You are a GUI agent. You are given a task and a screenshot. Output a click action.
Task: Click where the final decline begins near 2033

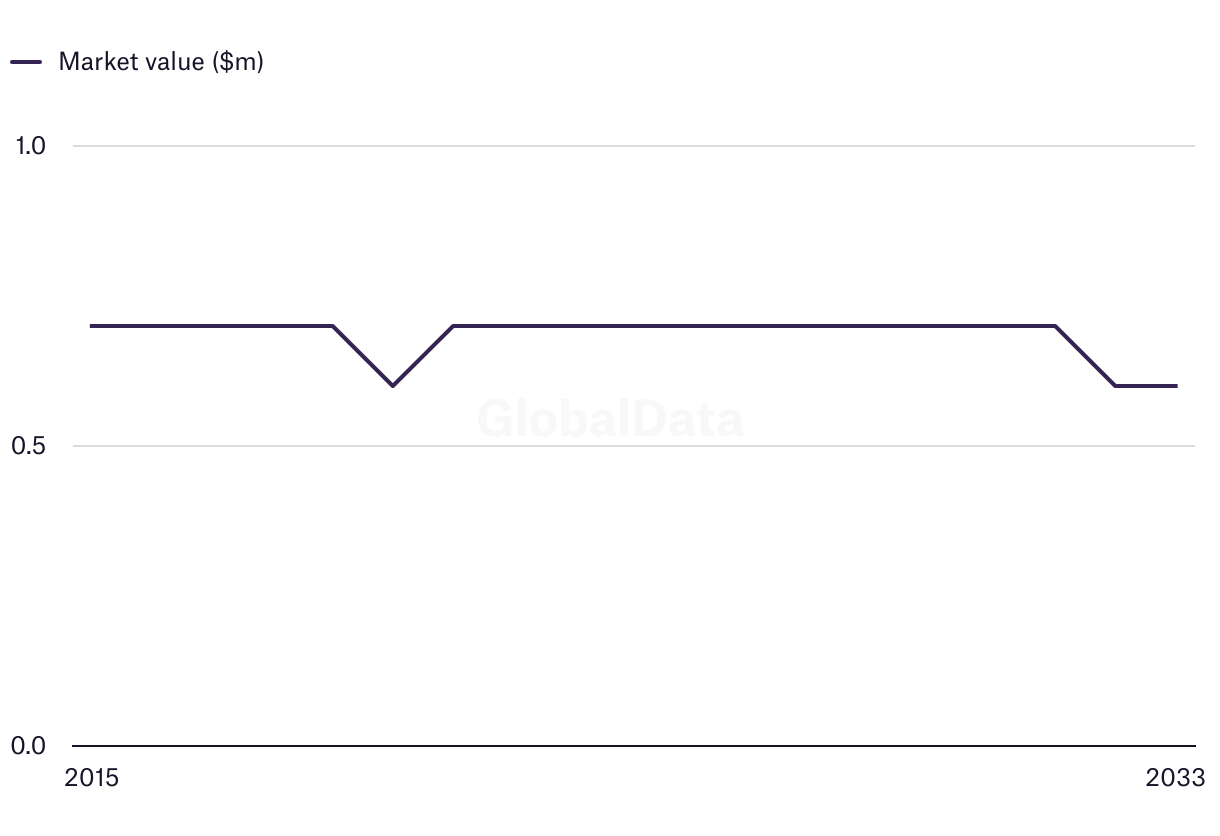1055,326
